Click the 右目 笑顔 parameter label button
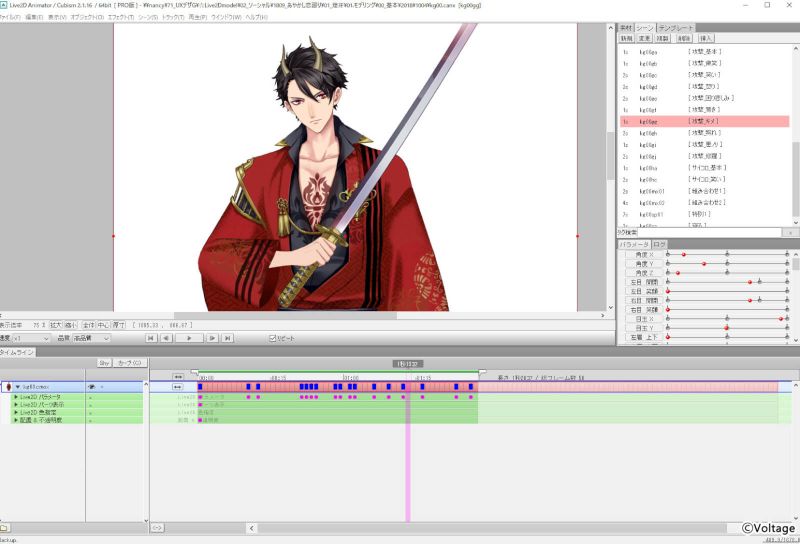Screen dimensions: 800x544 644,309
